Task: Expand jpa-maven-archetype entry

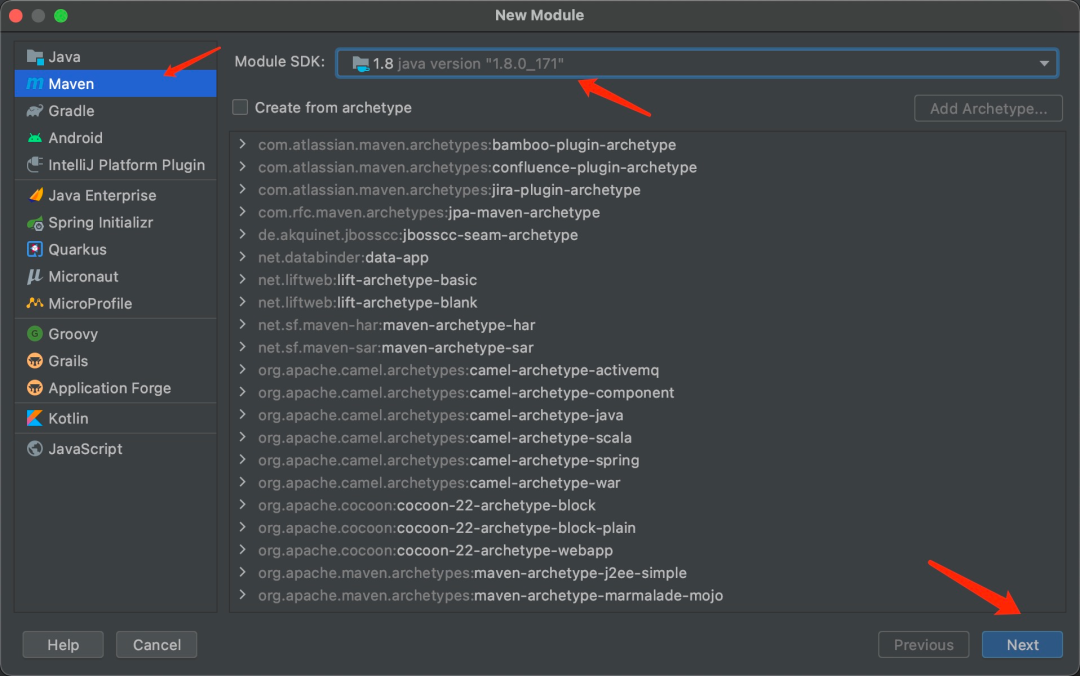Action: pyautogui.click(x=242, y=212)
